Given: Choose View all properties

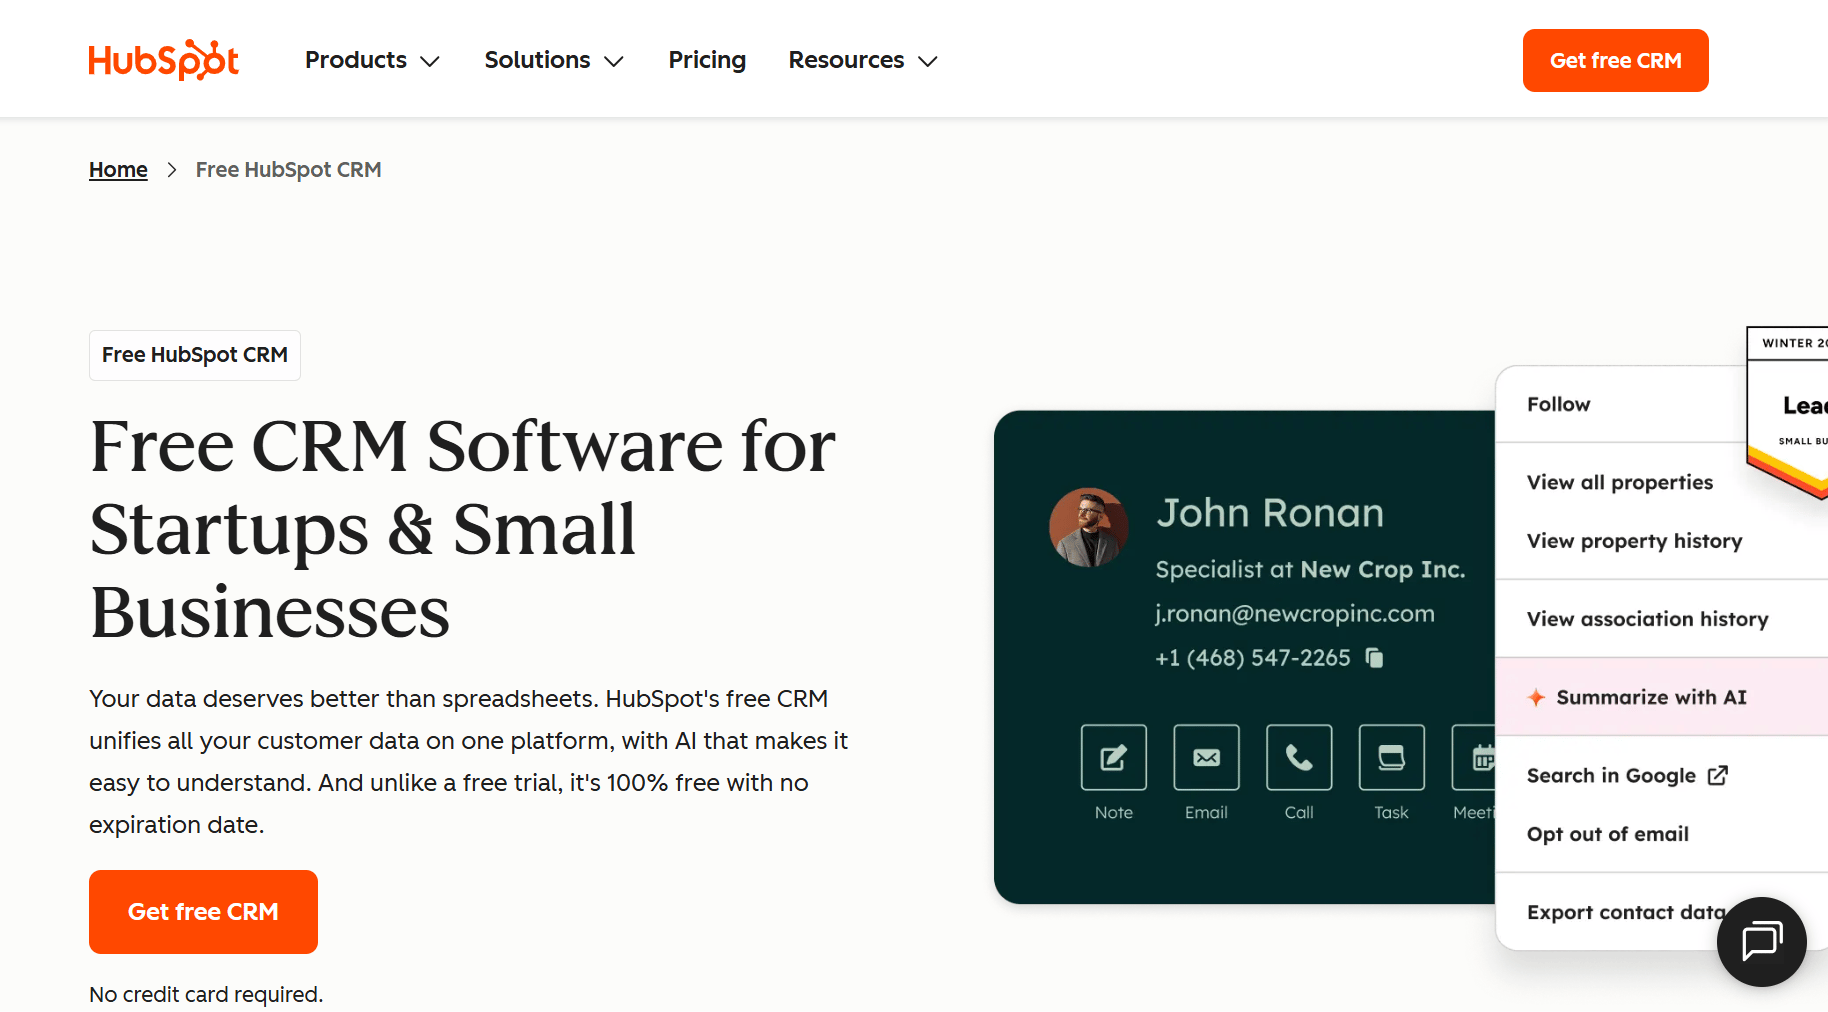Looking at the screenshot, I should [1620, 482].
